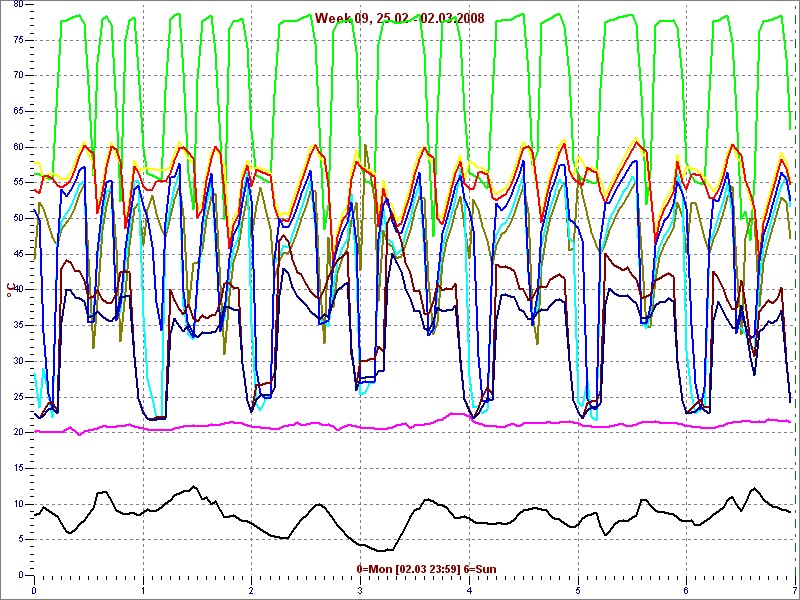The height and width of the screenshot is (600, 800).
Task: Pick the 20 label on the temperature axis
Action: pyautogui.click(x=18, y=433)
